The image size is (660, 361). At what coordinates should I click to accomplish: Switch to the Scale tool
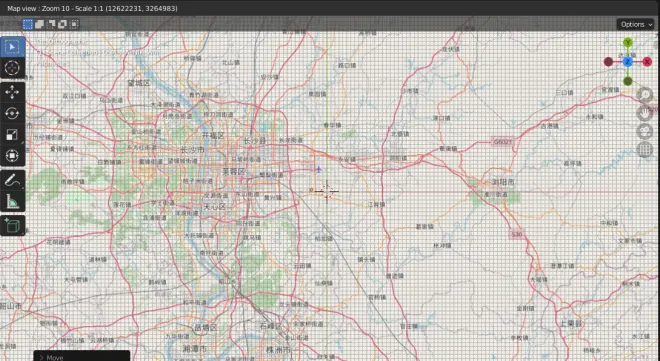click(x=12, y=135)
